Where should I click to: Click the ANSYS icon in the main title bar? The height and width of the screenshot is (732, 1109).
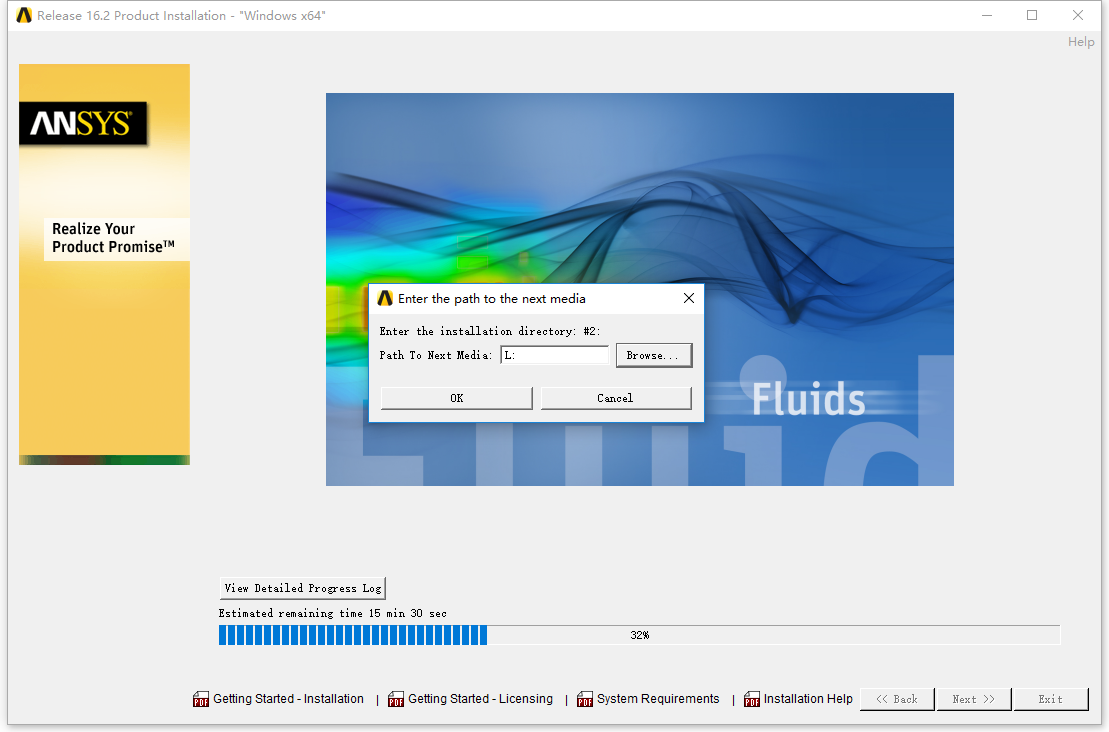coord(24,16)
